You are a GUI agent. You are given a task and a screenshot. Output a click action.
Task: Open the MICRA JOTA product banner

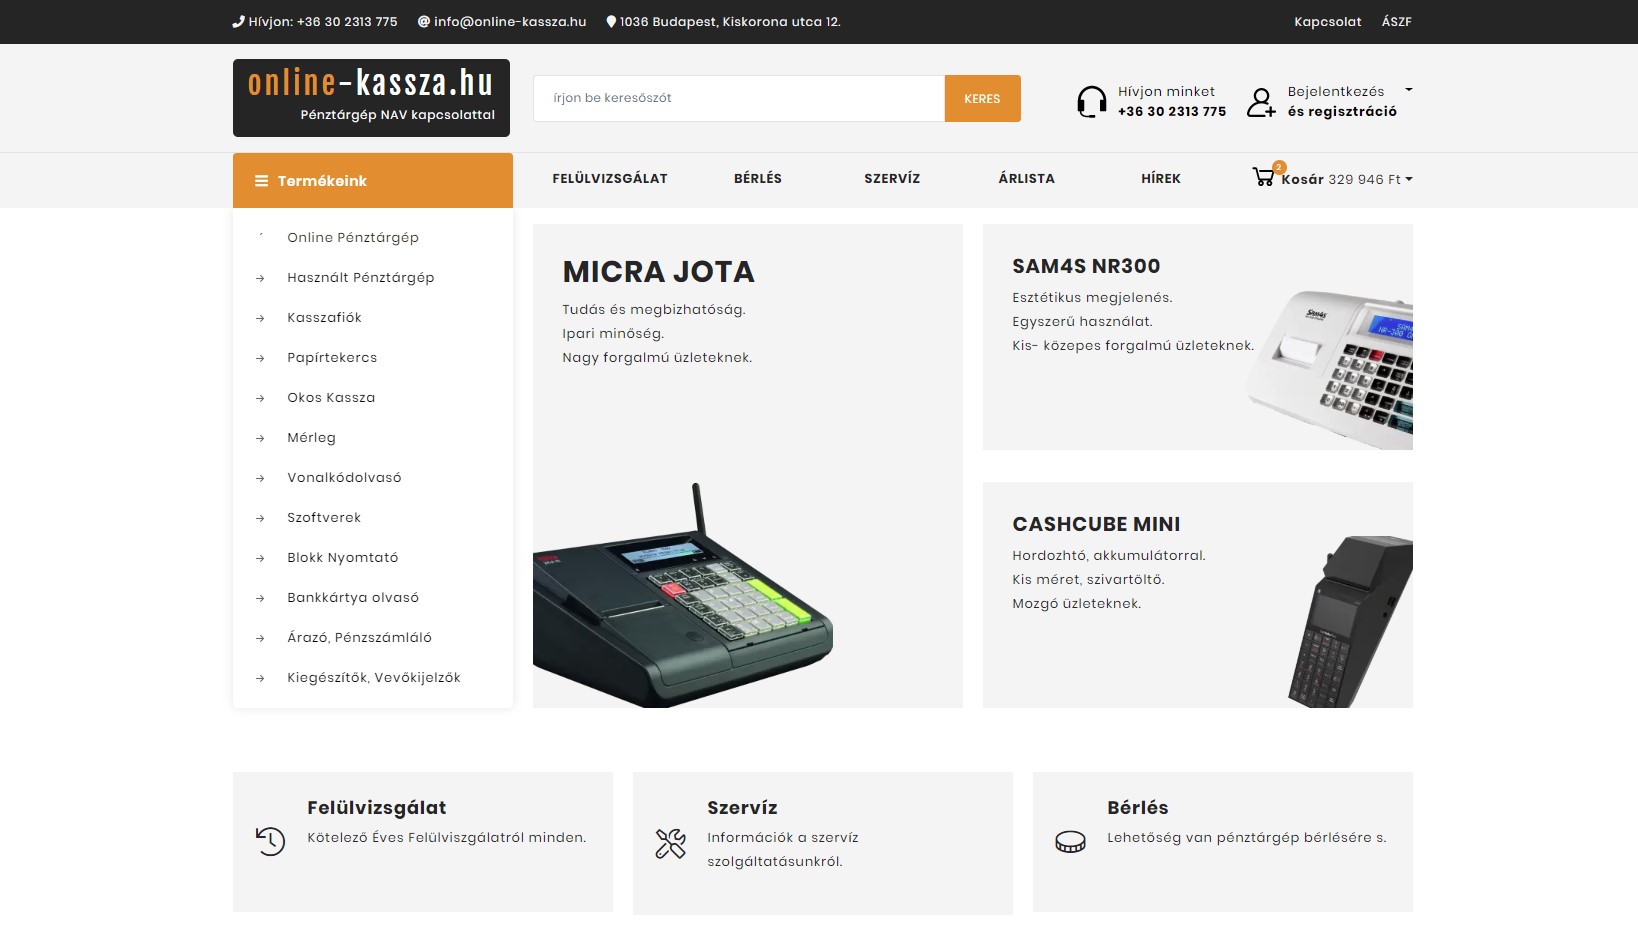748,466
